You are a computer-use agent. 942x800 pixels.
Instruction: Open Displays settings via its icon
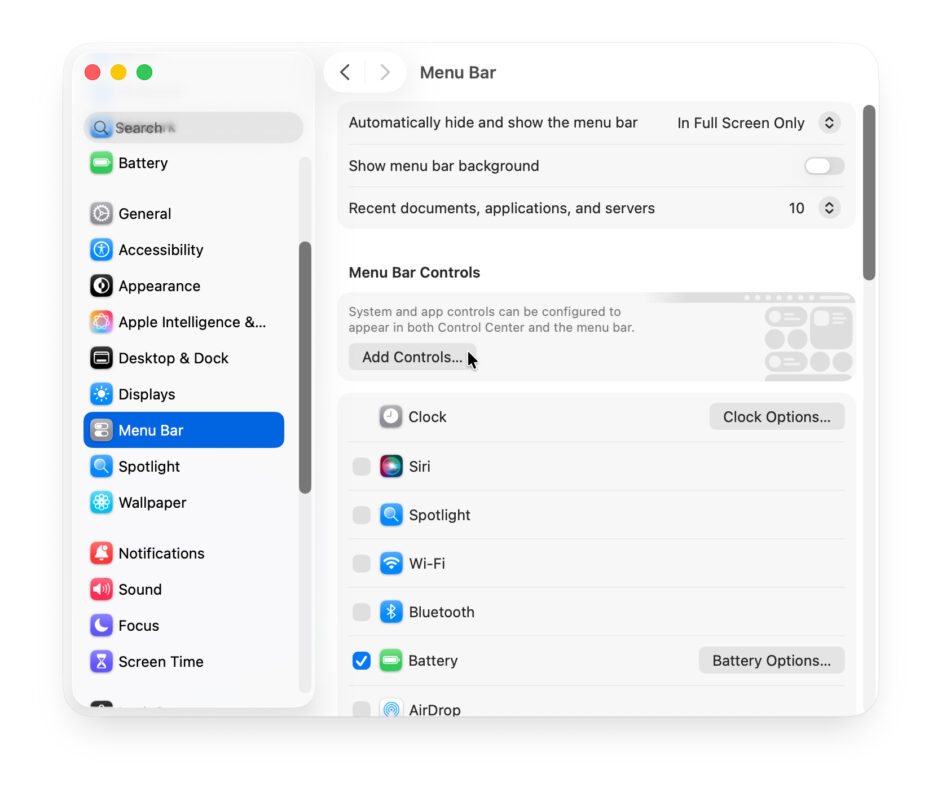[100, 394]
